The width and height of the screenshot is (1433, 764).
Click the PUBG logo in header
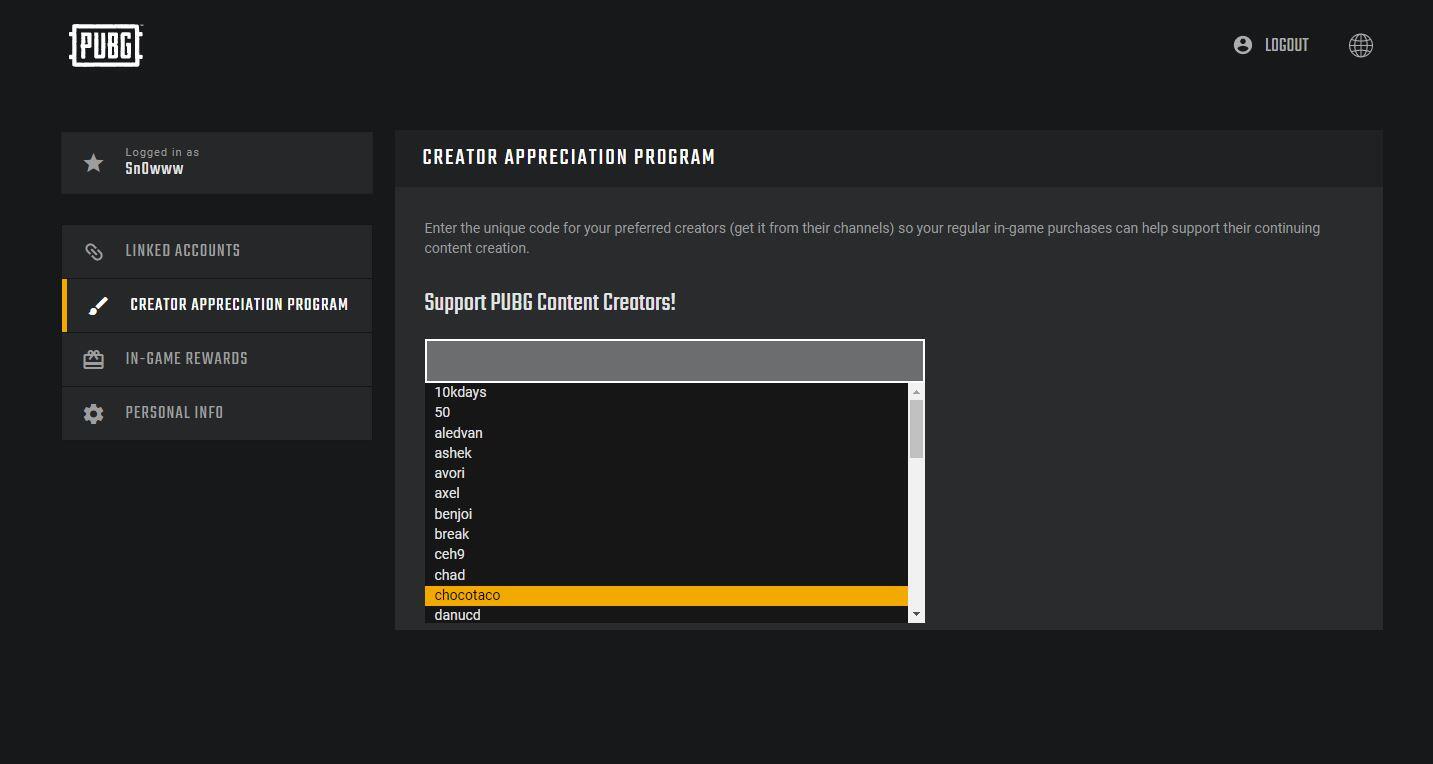click(106, 46)
